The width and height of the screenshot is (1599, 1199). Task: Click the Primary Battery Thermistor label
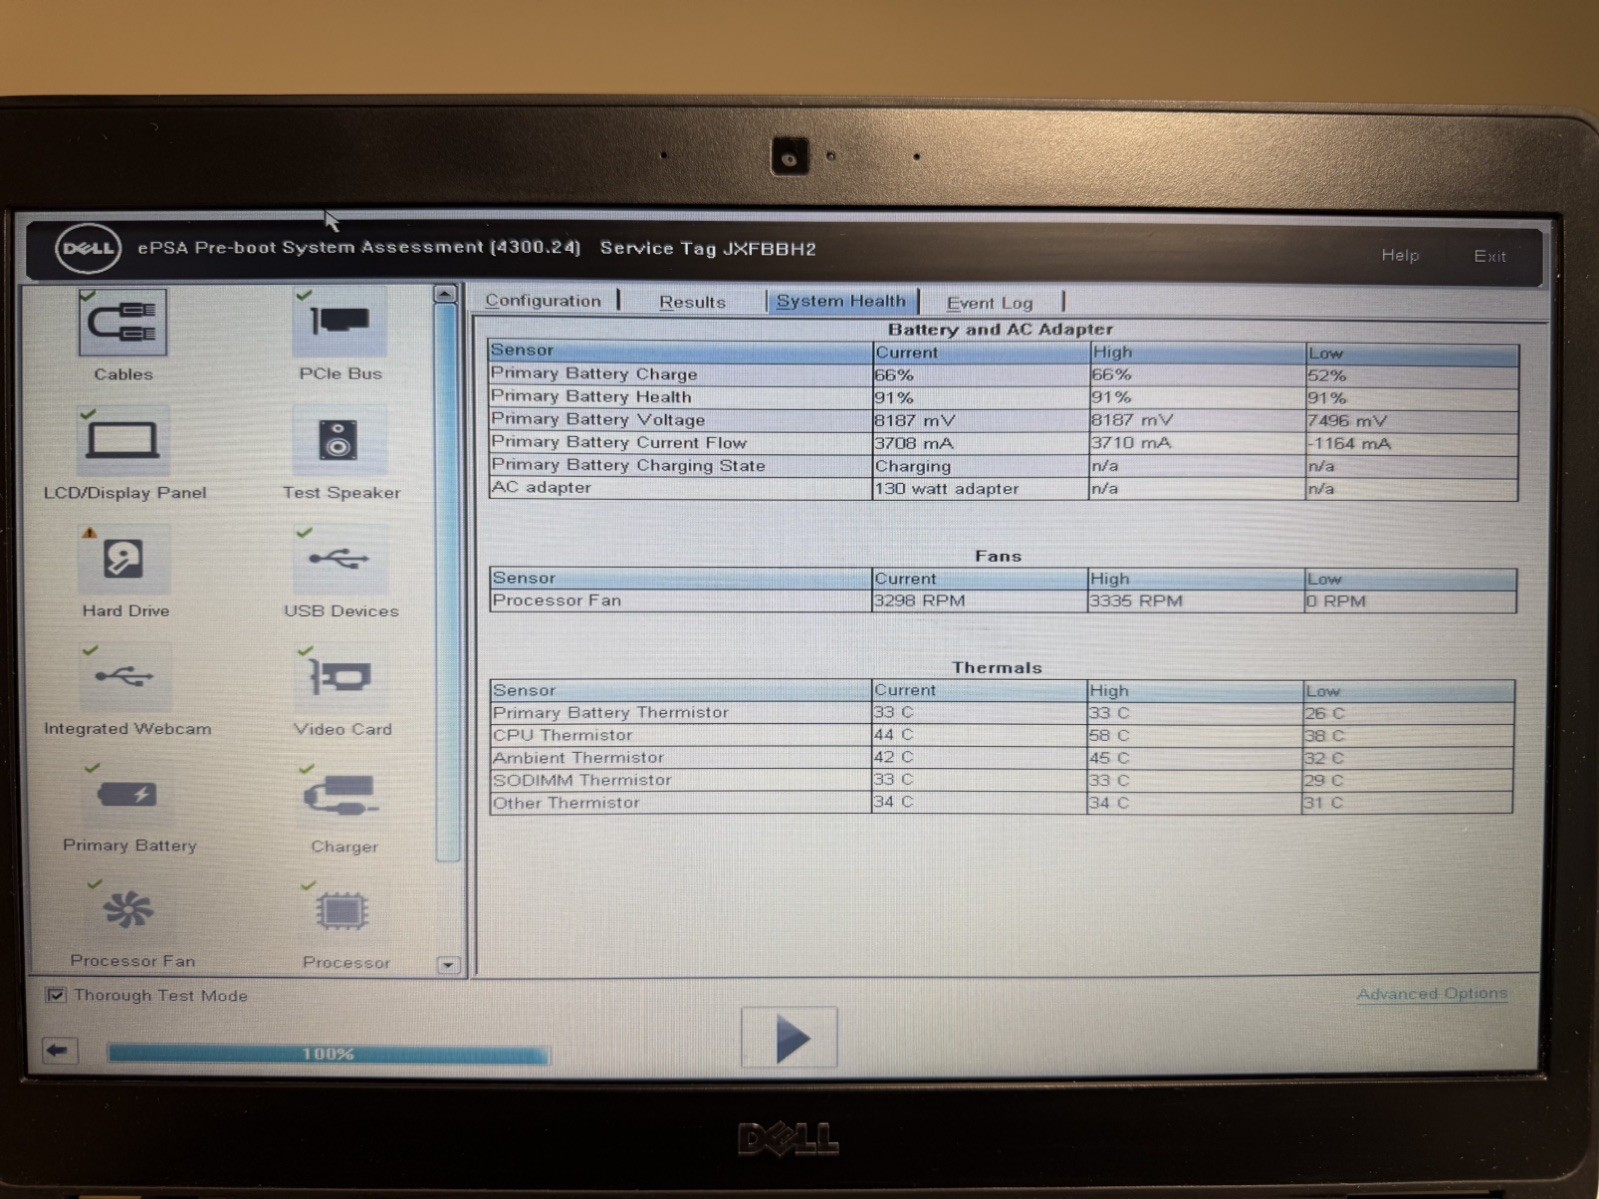(x=610, y=712)
